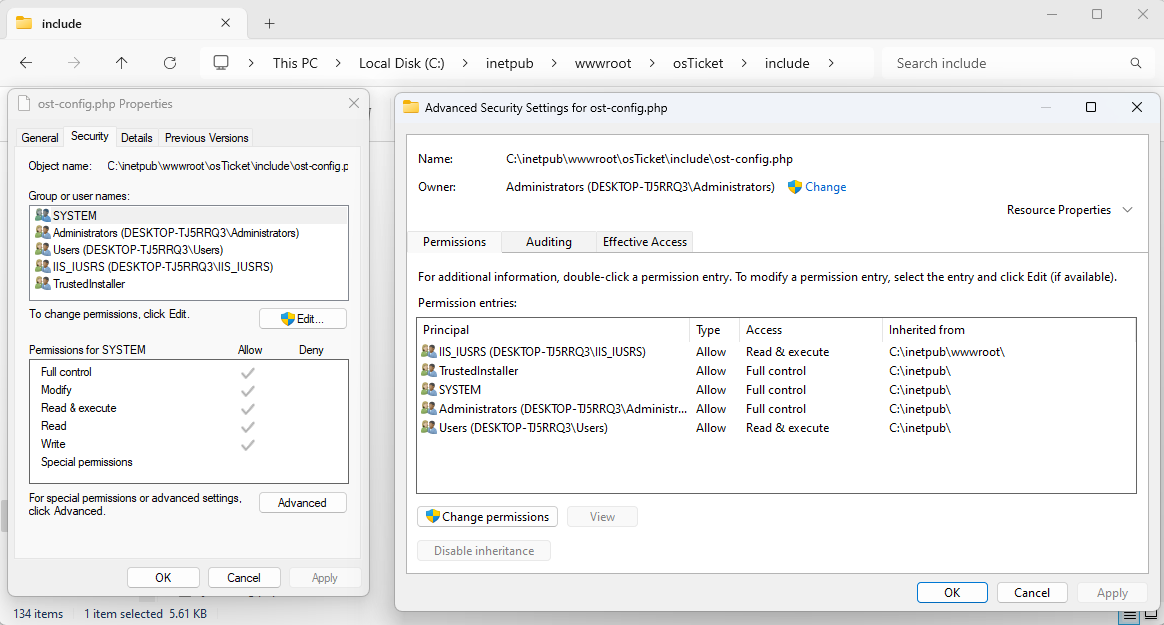Expand chevron after inetpub in path
Viewport: 1164px width, 625px height.
[x=554, y=63]
